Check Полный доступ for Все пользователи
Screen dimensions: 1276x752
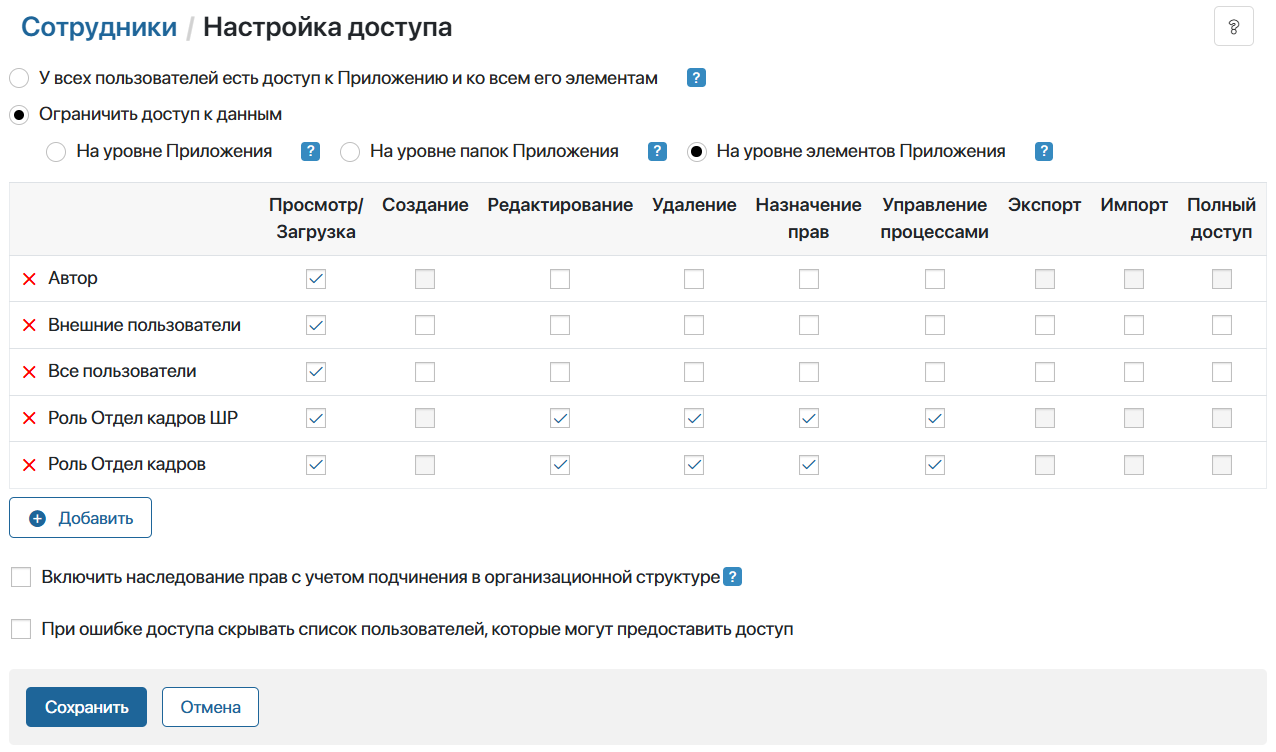point(1222,372)
